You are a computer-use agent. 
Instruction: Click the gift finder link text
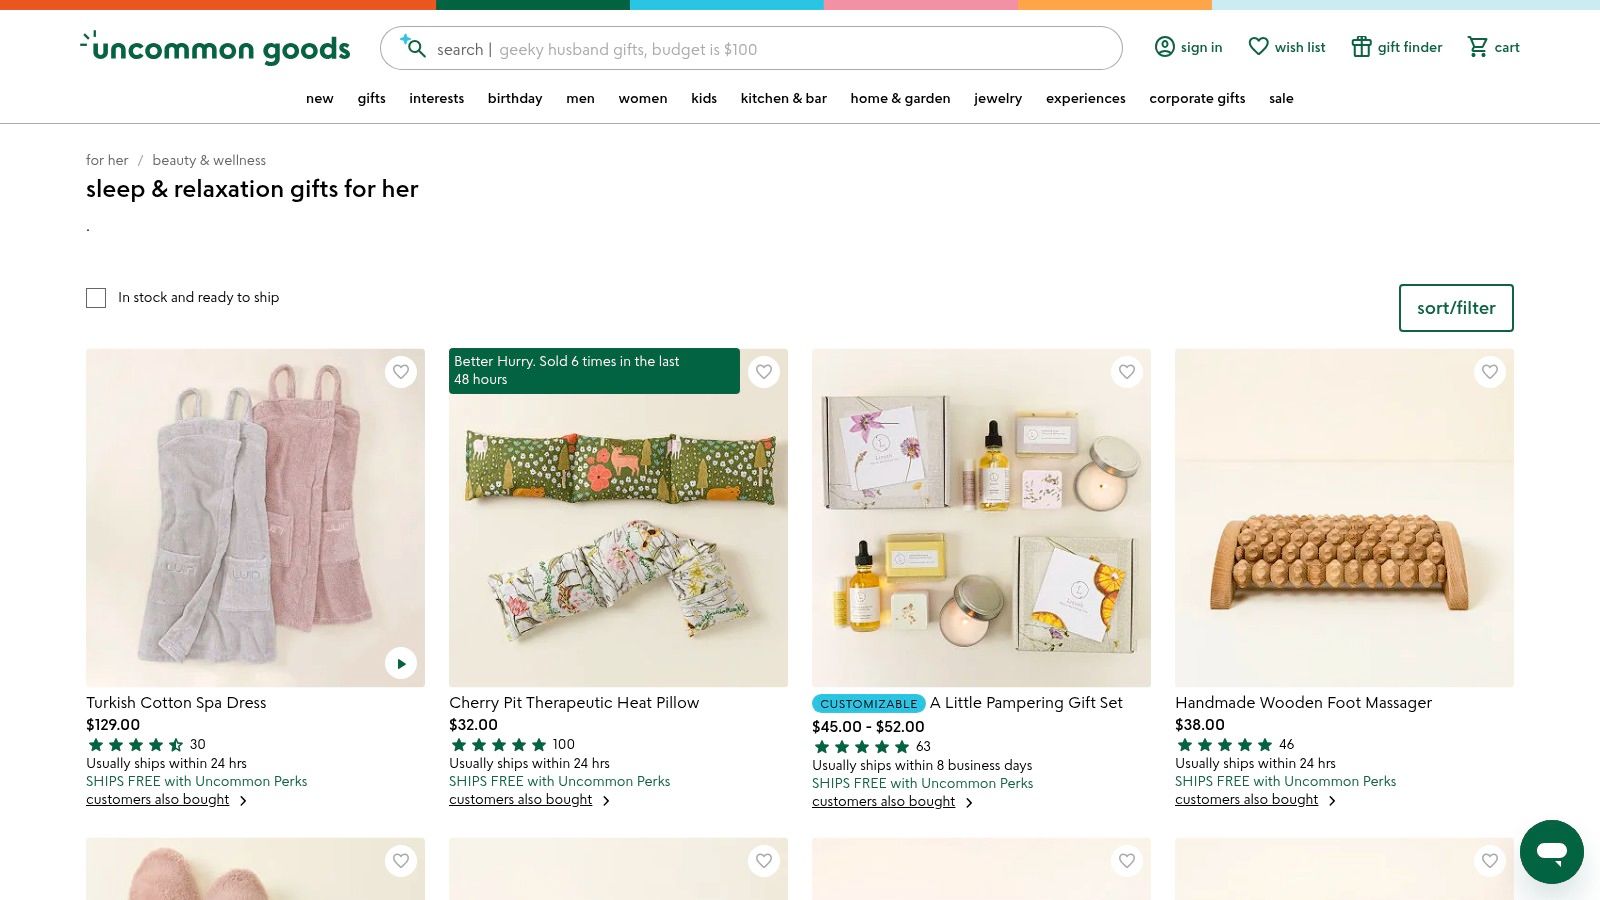tap(1410, 47)
